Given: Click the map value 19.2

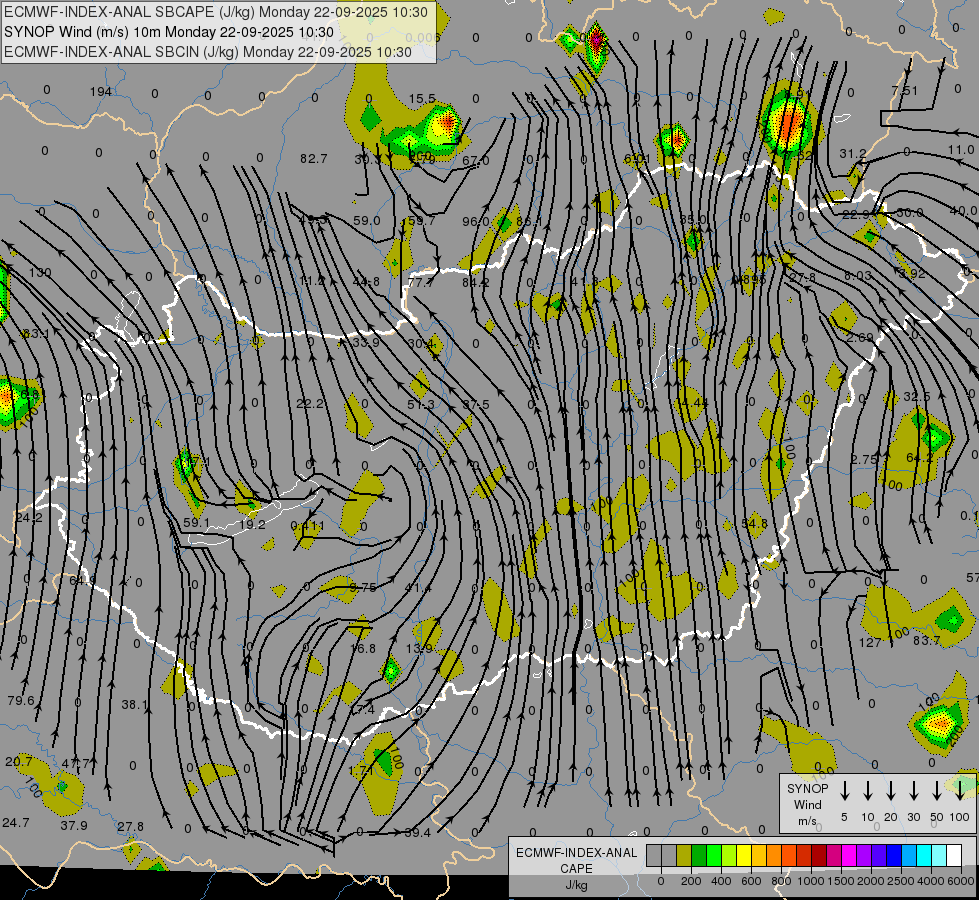Looking at the screenshot, I should coord(252,525).
